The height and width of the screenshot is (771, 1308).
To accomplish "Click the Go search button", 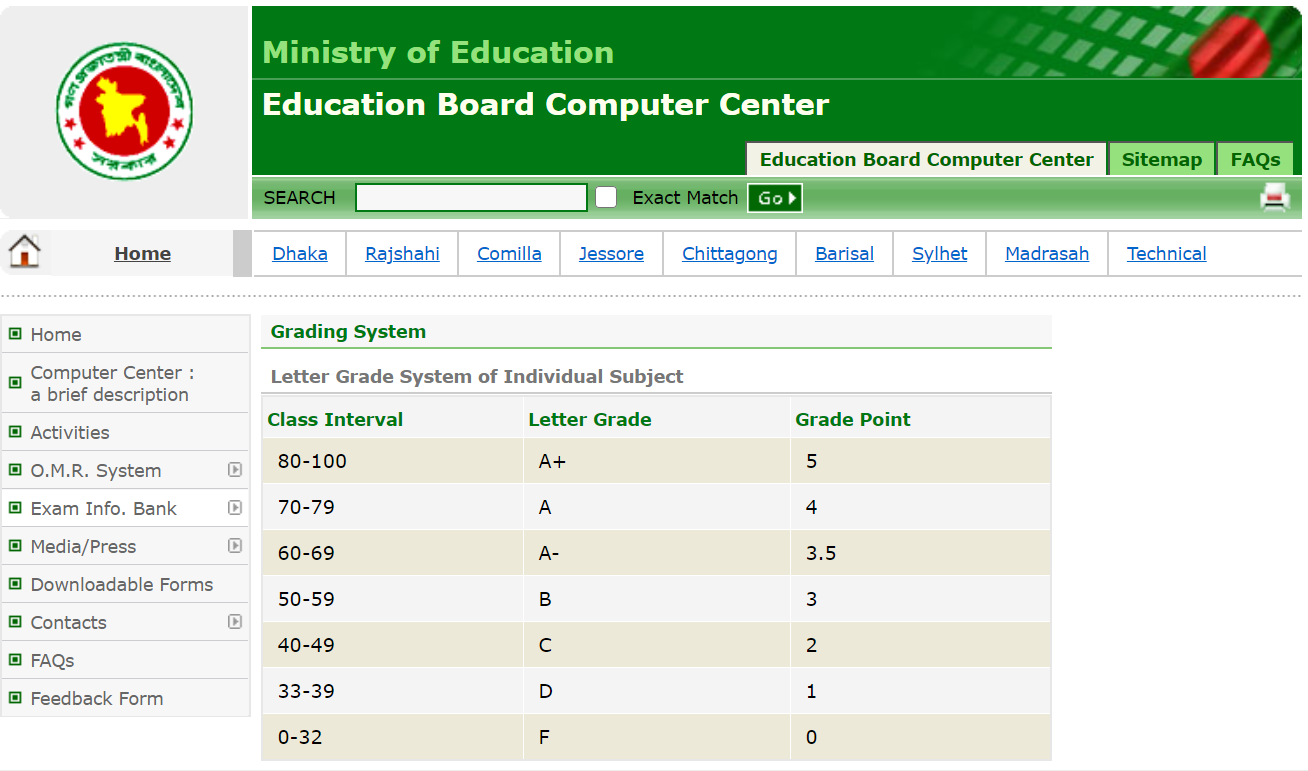I will tap(775, 198).
